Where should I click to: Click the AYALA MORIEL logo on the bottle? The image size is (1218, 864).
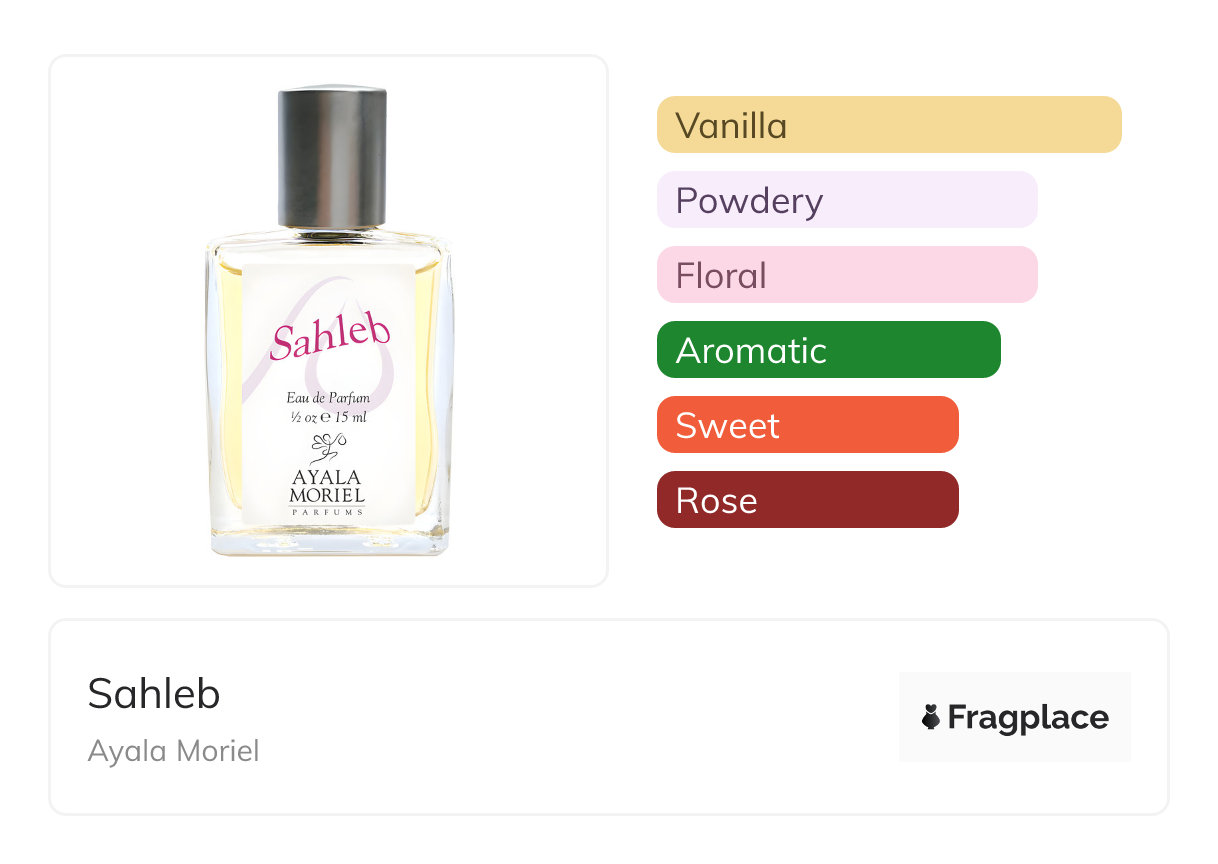coord(327,486)
